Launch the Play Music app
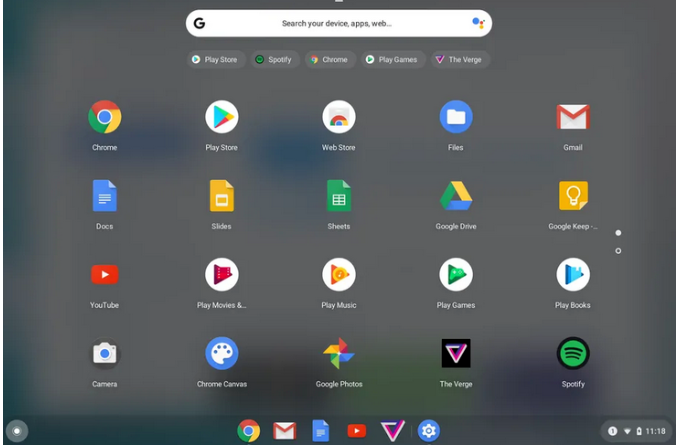 pyautogui.click(x=339, y=274)
